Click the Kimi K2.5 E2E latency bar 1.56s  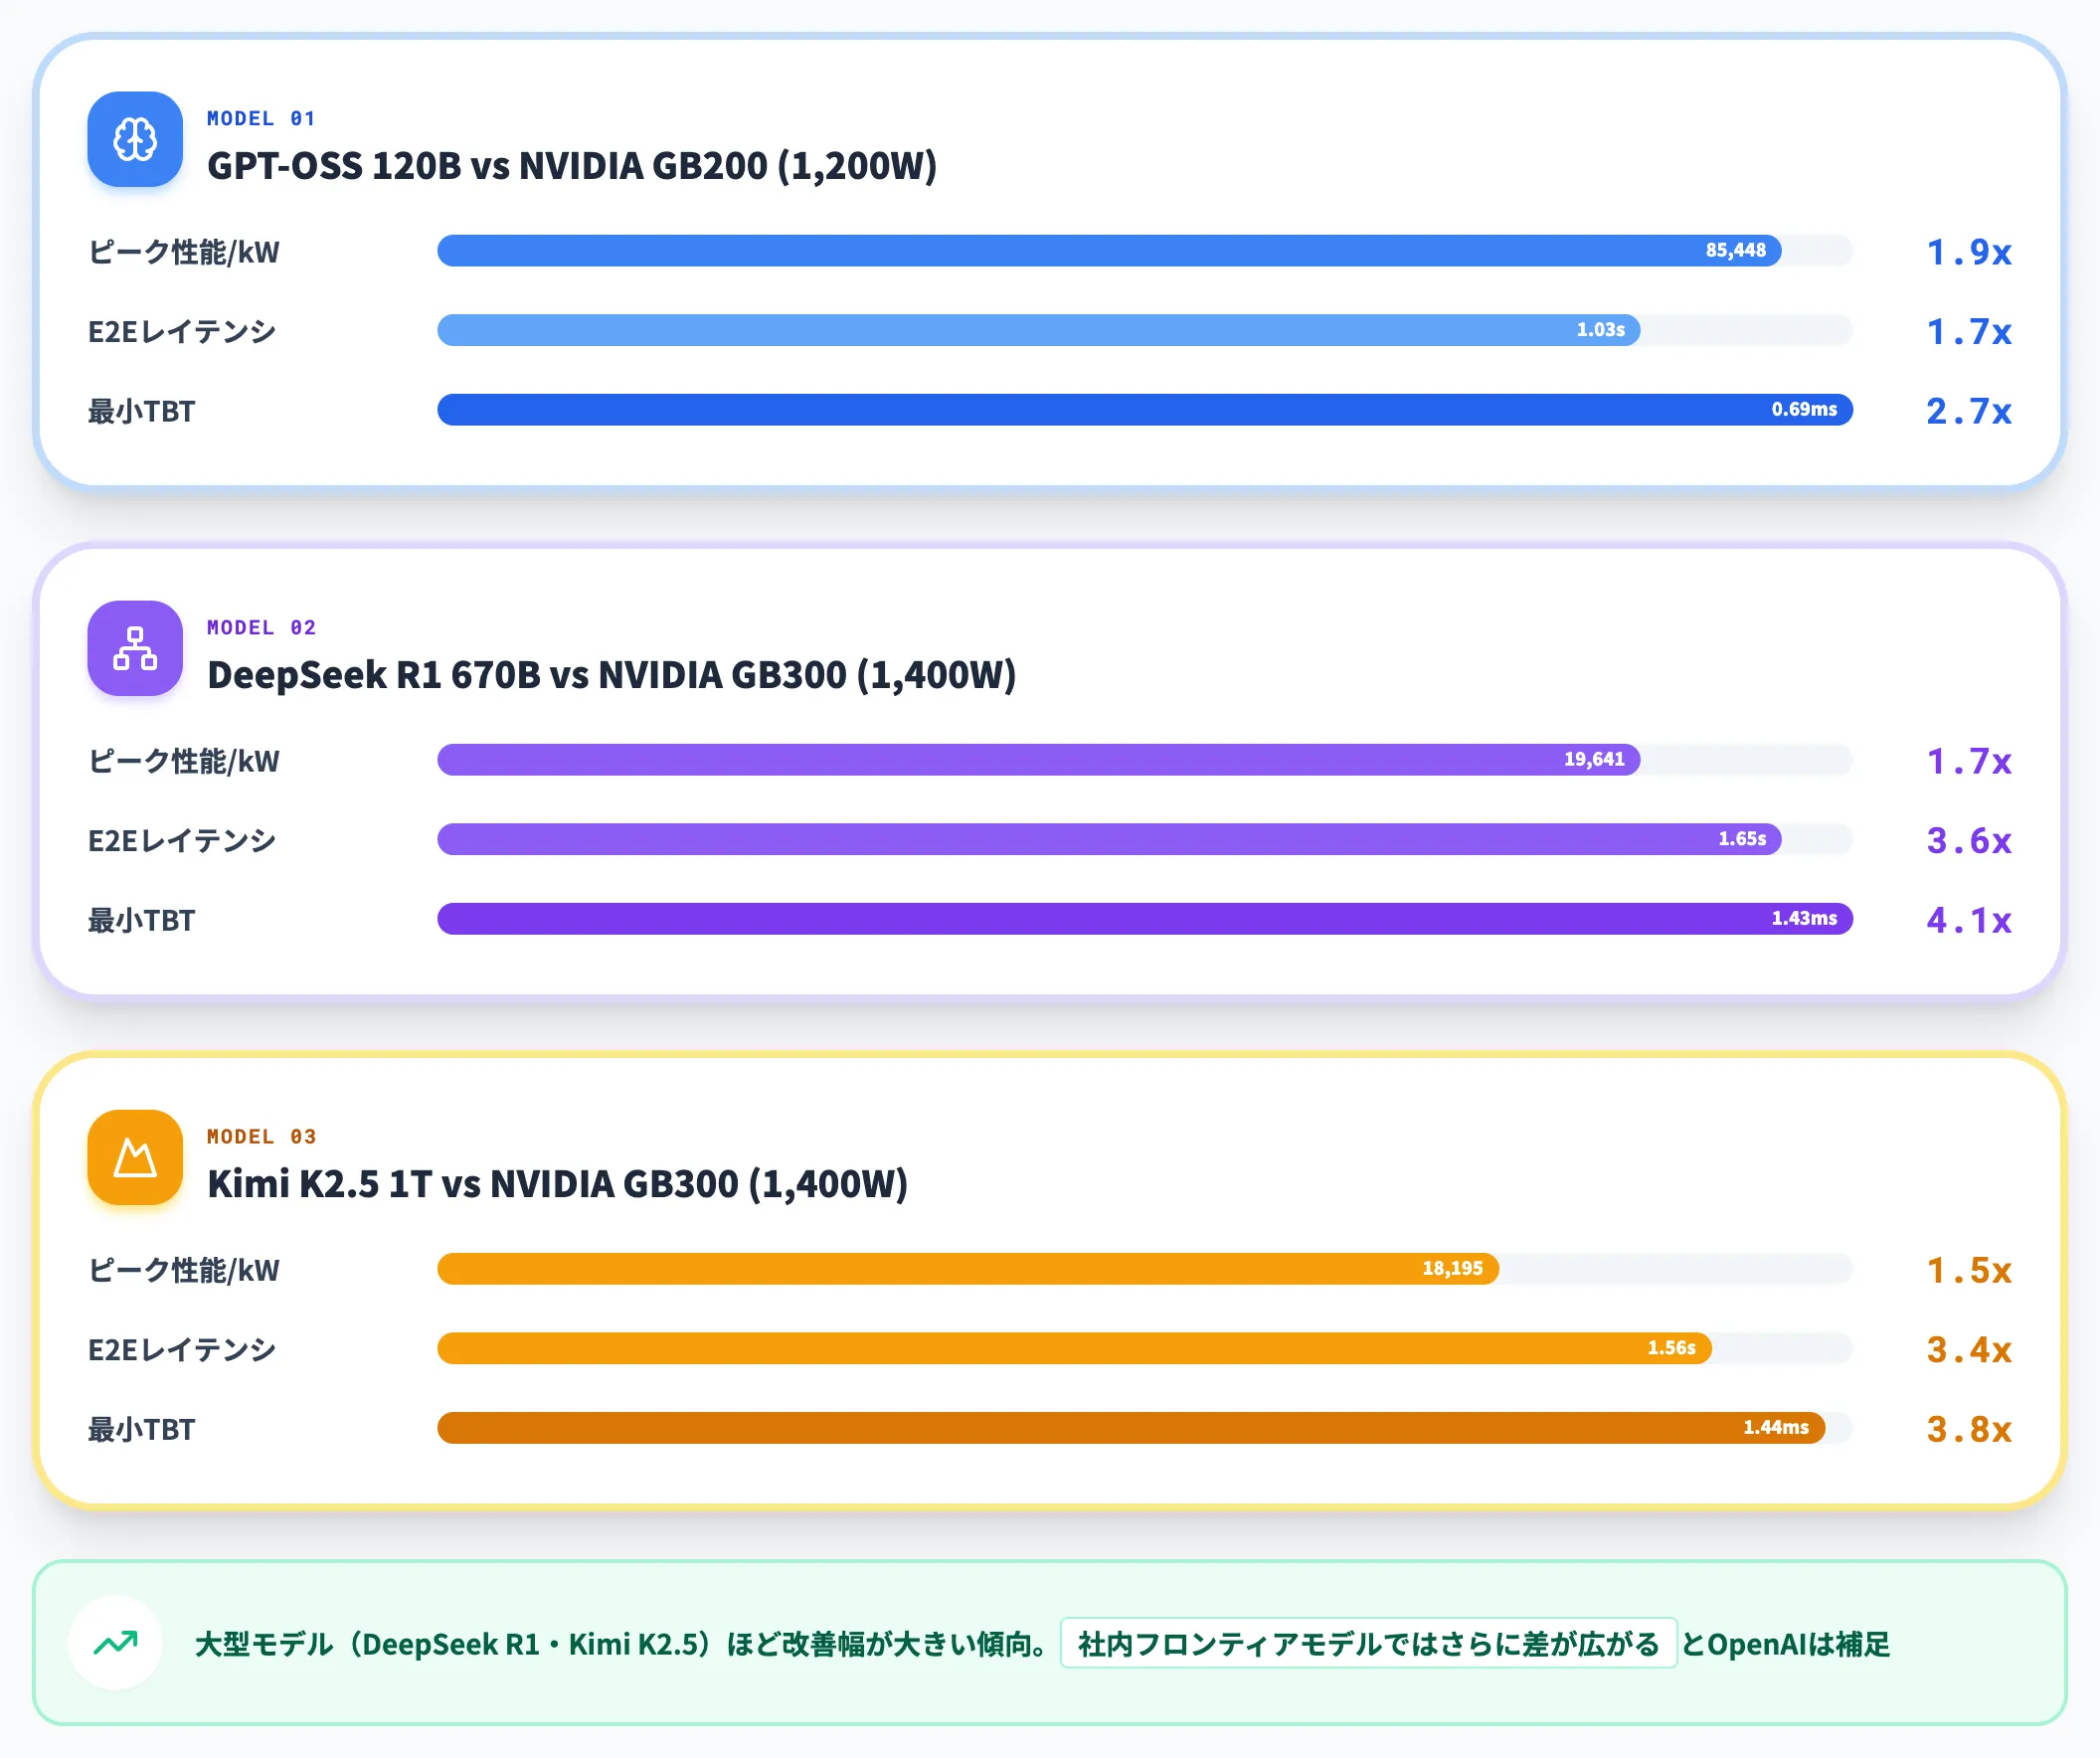(x=1074, y=1348)
